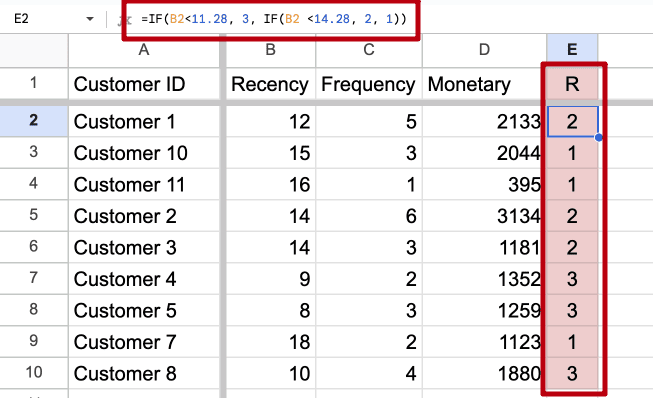The height and width of the screenshot is (398, 653).
Task: Select column E header
Action: coord(572,50)
